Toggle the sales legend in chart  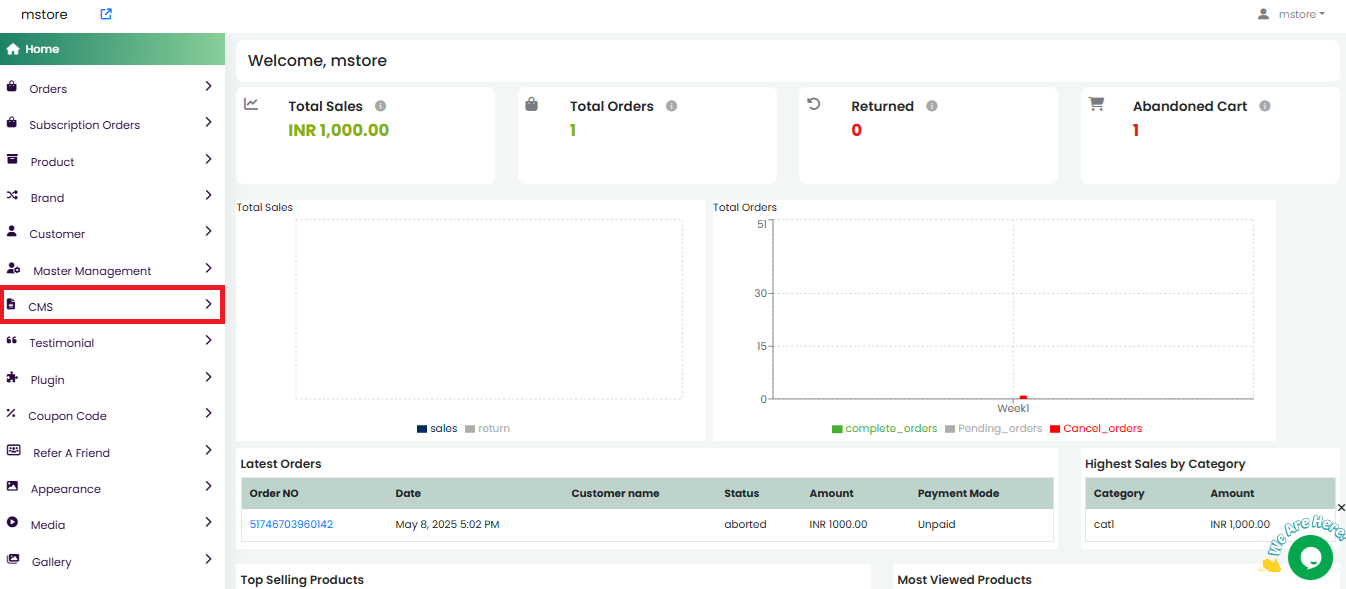(437, 428)
